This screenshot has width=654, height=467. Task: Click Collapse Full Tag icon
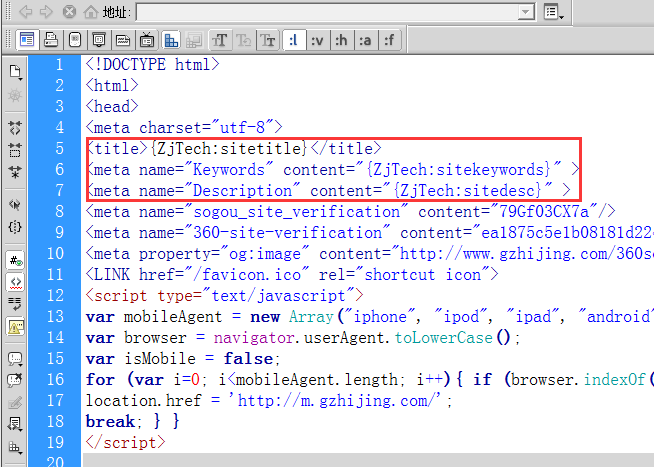pyautogui.click(x=15, y=129)
